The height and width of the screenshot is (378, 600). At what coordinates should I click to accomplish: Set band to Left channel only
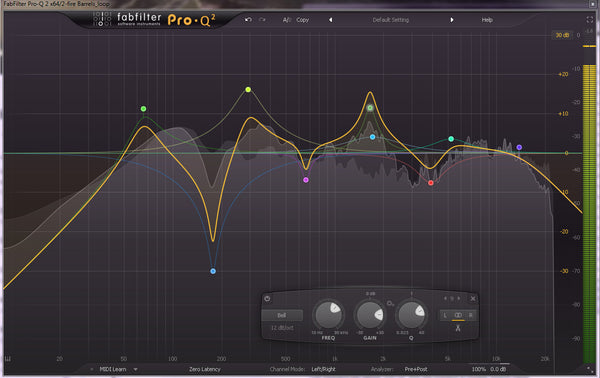[x=445, y=315]
